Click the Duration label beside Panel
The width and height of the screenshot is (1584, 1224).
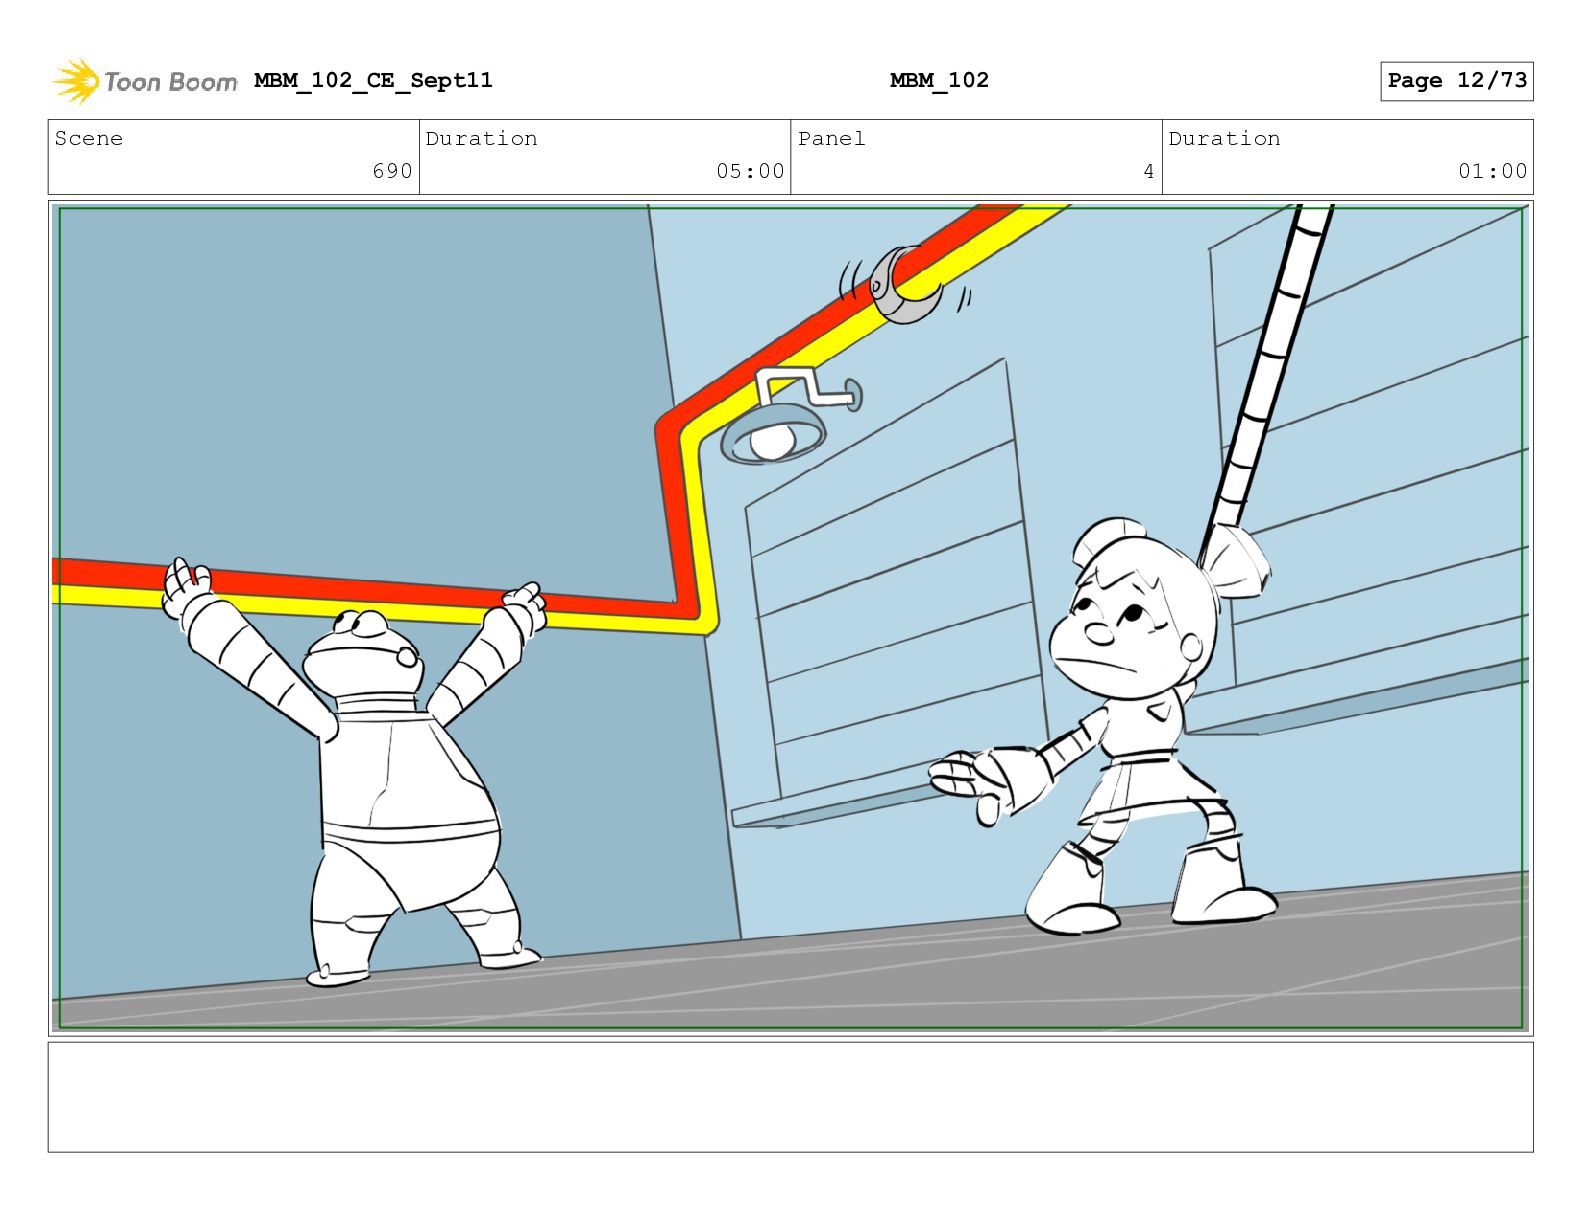tap(1225, 139)
